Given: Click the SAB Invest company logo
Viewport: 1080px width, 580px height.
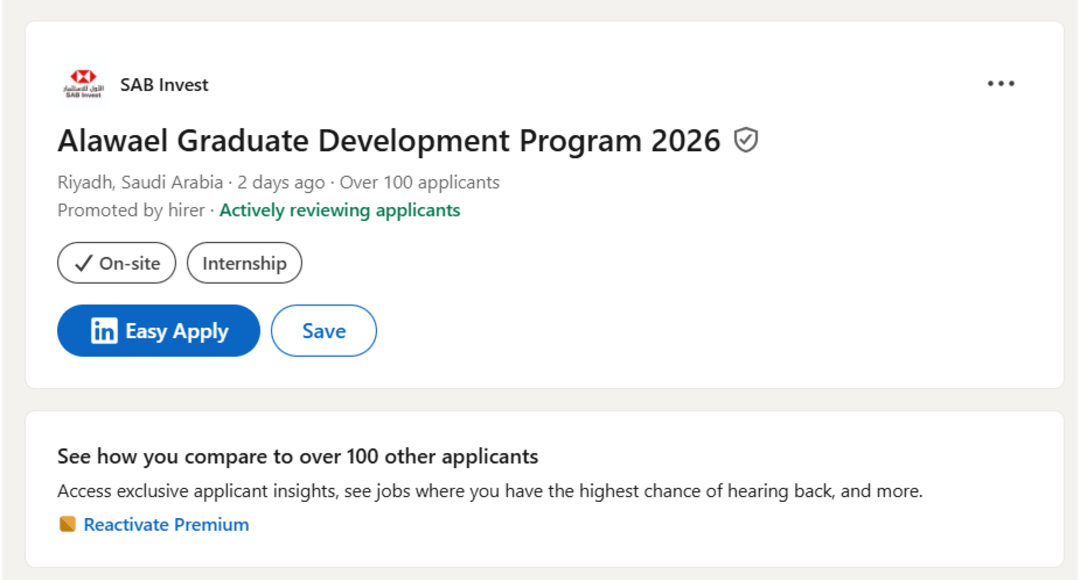Looking at the screenshot, I should click(x=83, y=84).
